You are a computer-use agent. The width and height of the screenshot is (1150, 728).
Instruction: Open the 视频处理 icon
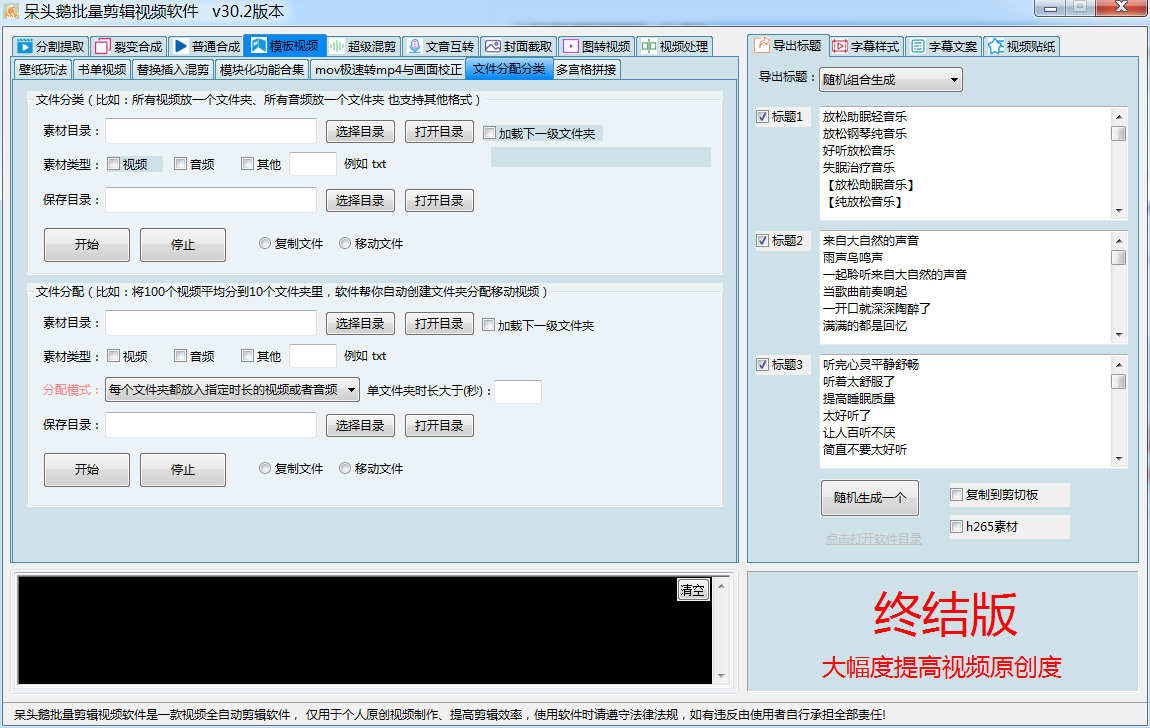(648, 46)
